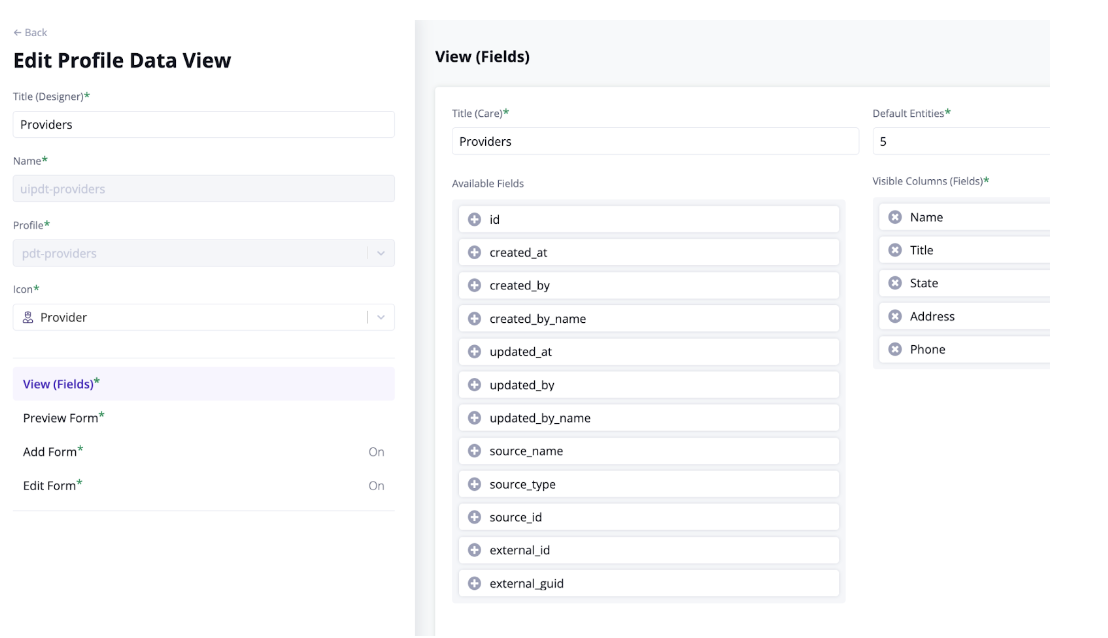Toggle the Add Form setting off

click(376, 451)
